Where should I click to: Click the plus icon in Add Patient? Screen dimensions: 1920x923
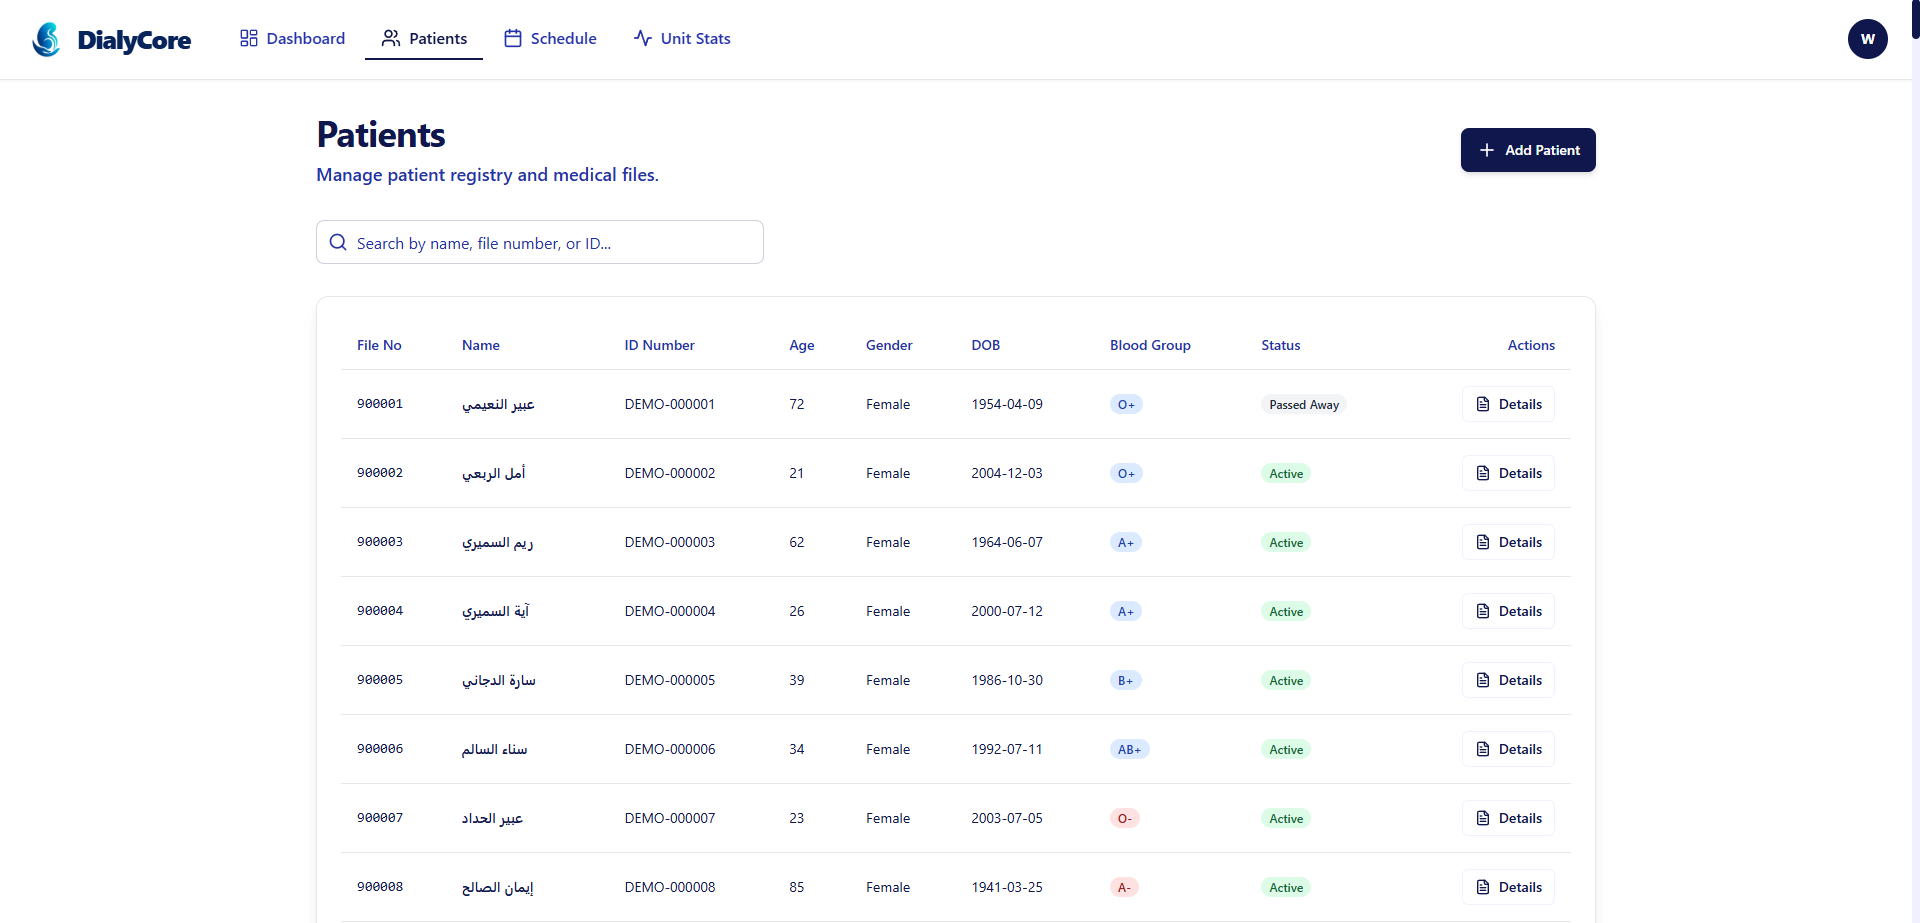click(1487, 150)
